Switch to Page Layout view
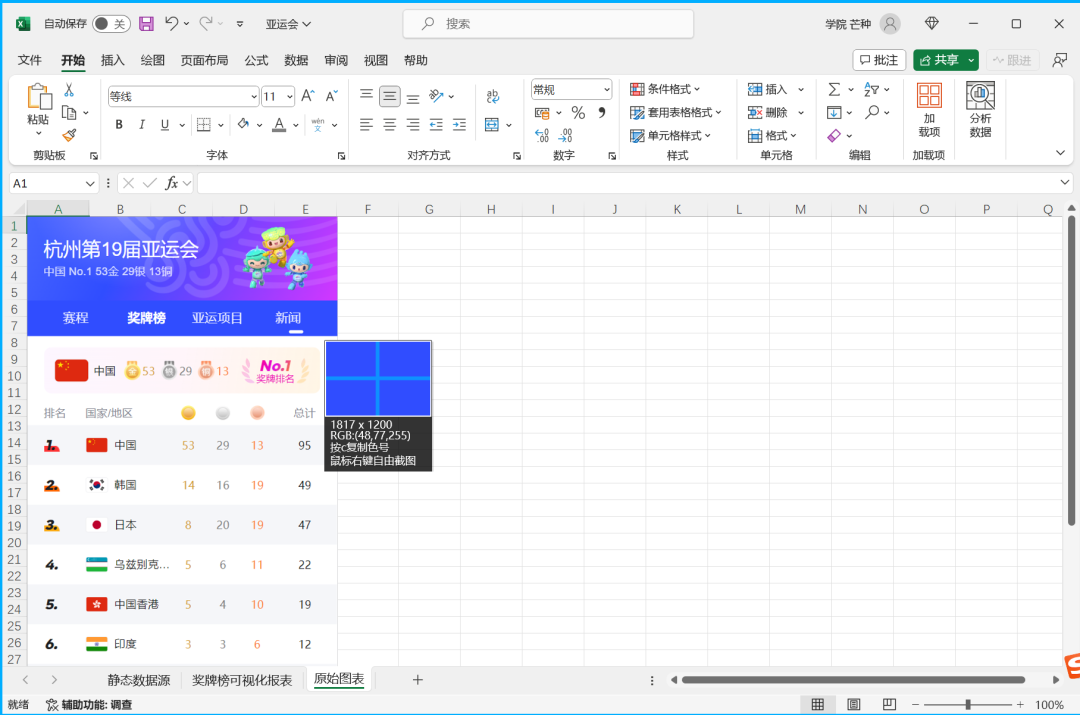 (x=853, y=705)
